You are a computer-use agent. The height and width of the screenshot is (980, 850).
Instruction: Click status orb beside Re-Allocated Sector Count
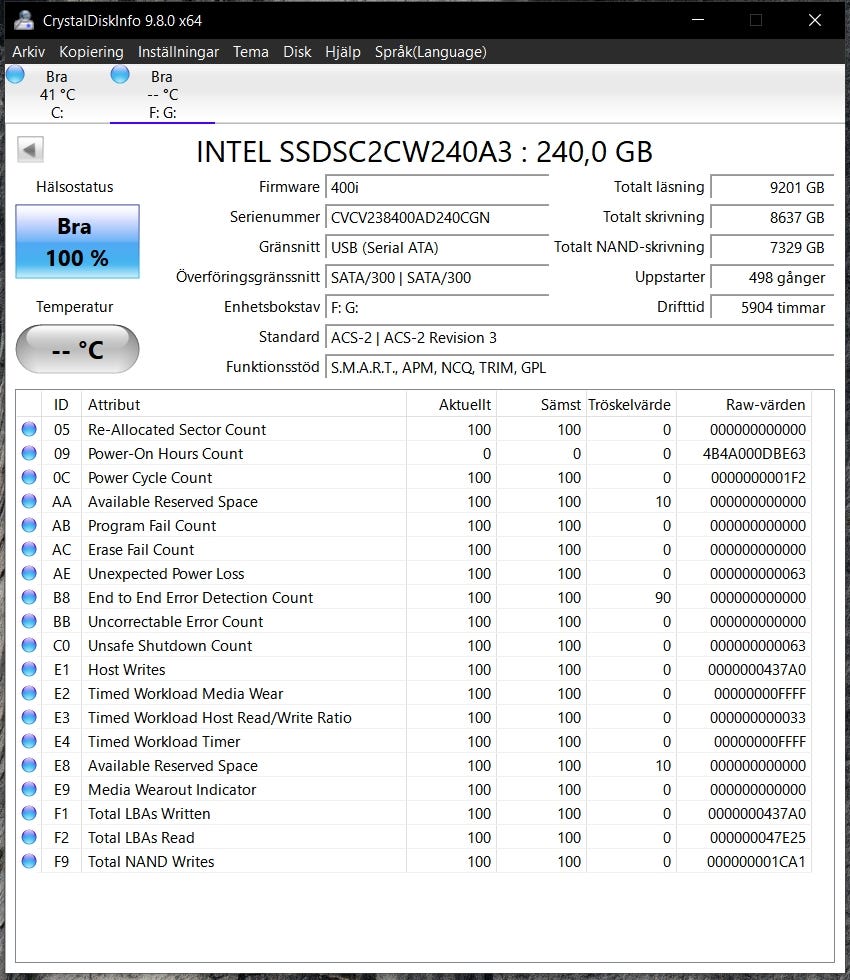tap(29, 430)
